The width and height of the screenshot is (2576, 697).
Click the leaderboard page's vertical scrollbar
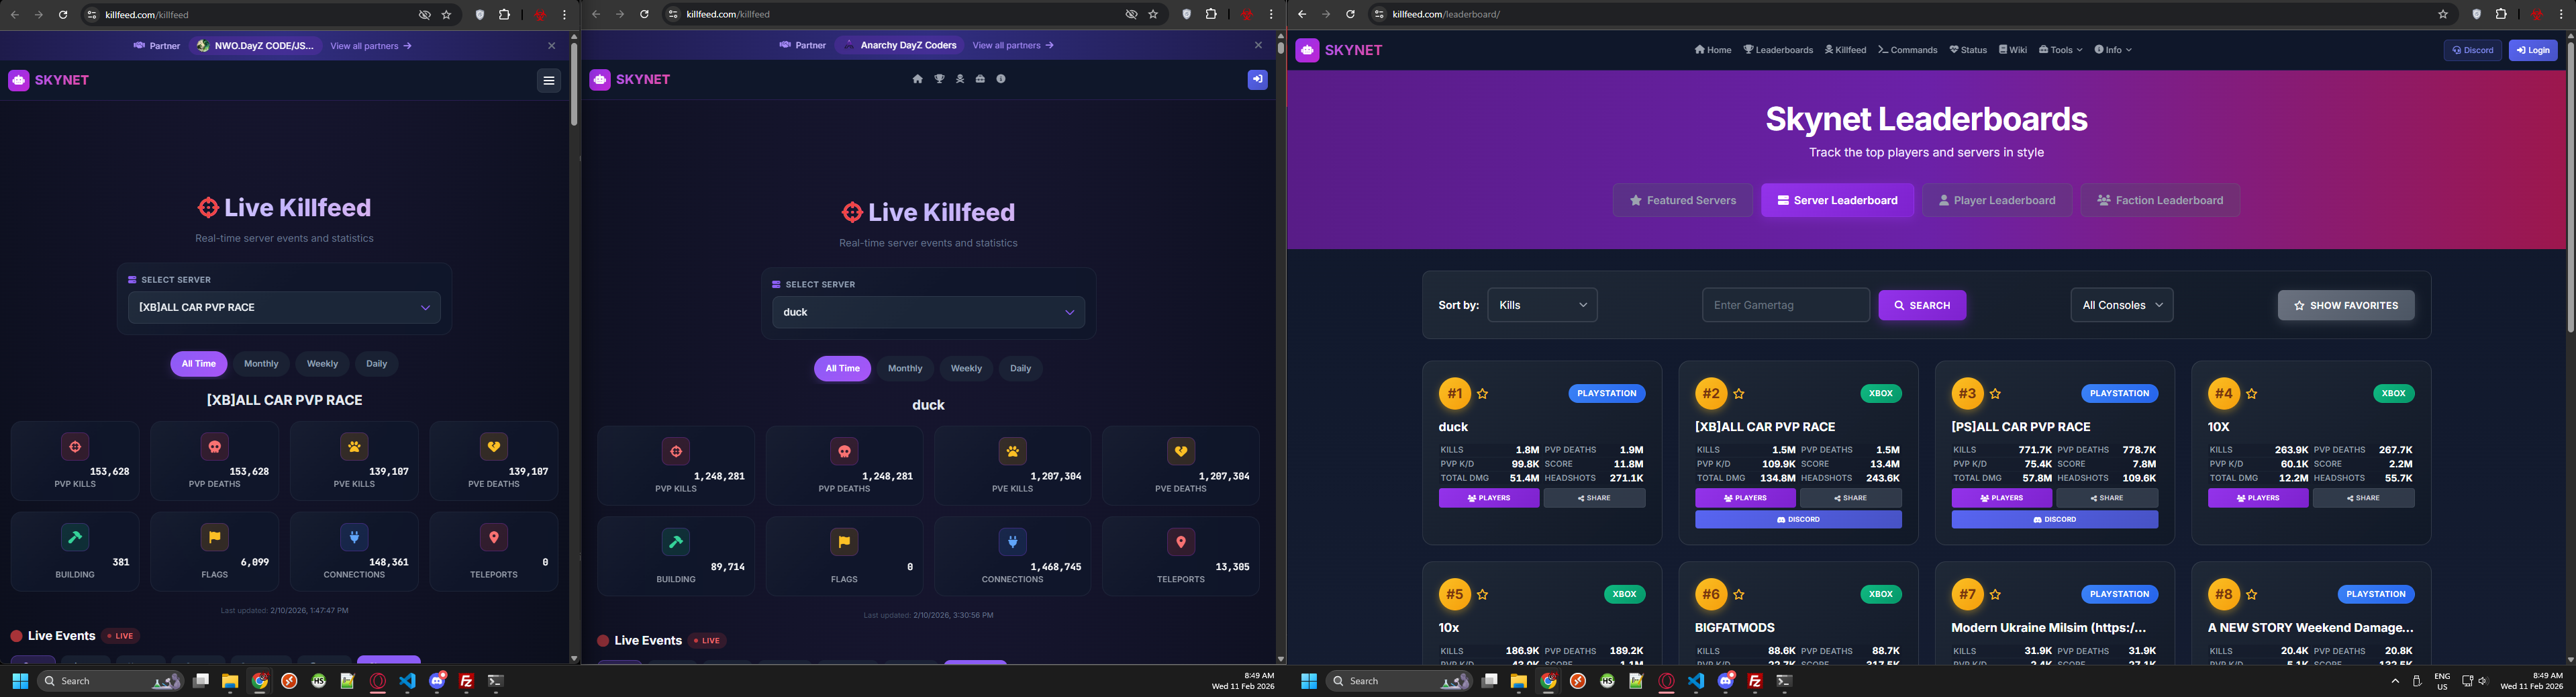(2570, 188)
